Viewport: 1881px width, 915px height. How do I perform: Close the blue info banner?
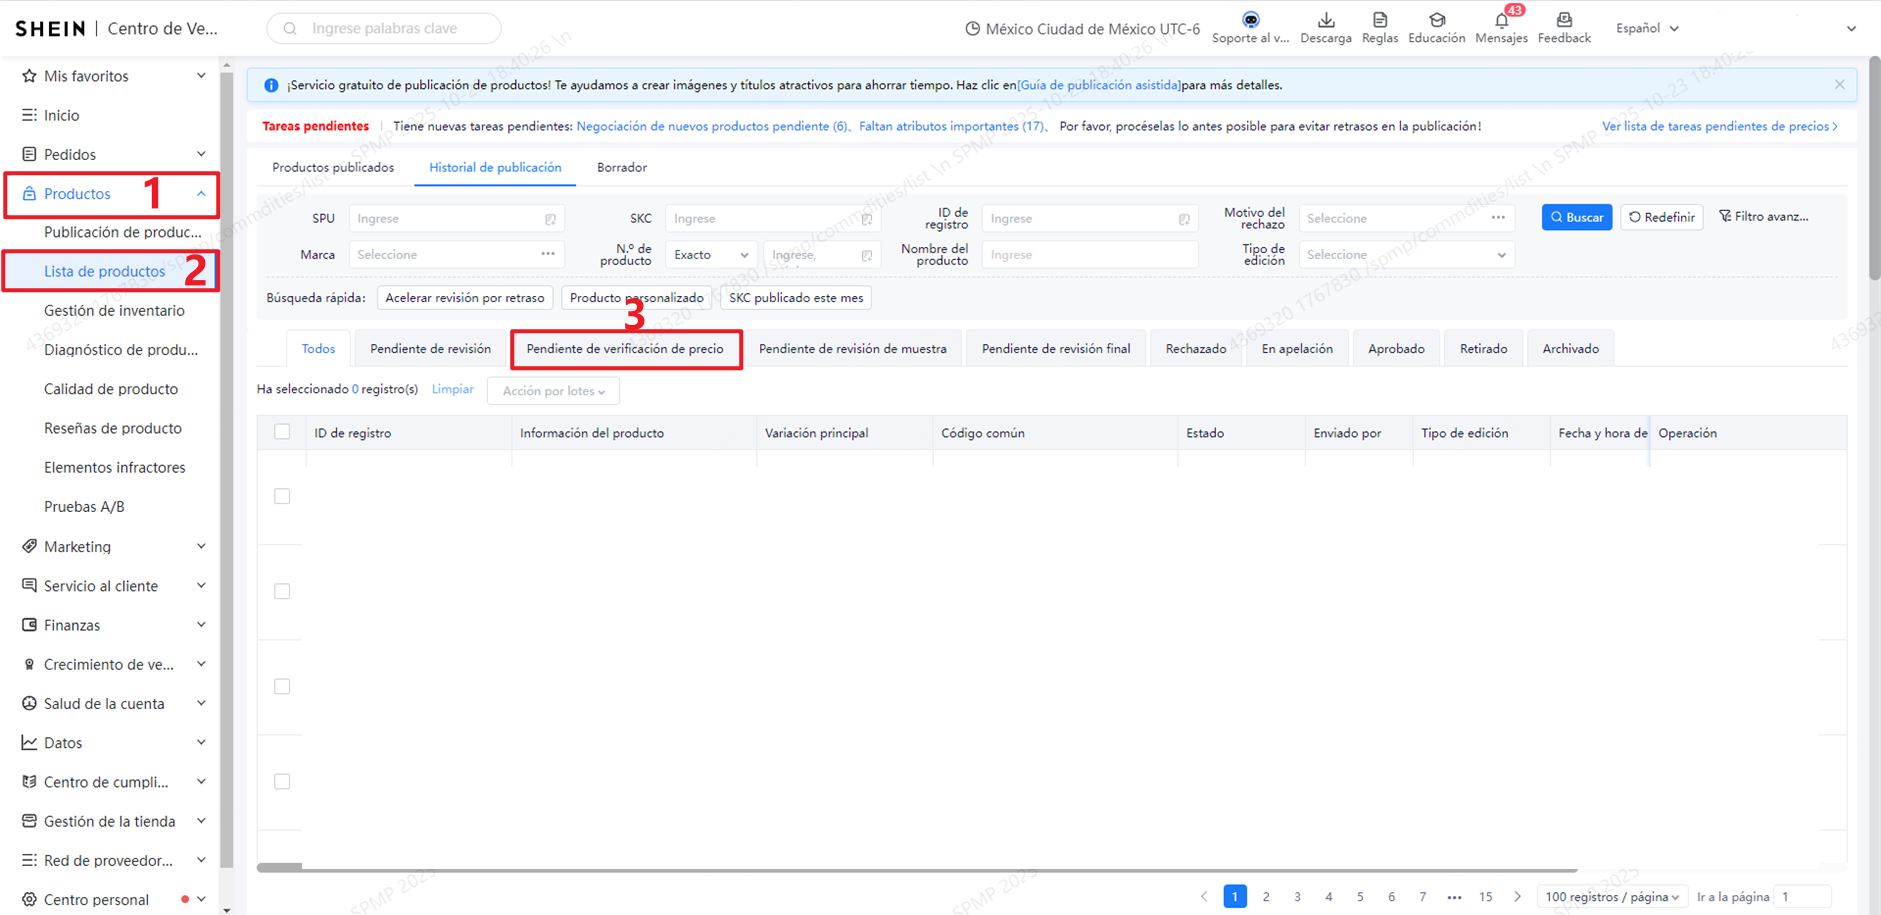[1839, 85]
